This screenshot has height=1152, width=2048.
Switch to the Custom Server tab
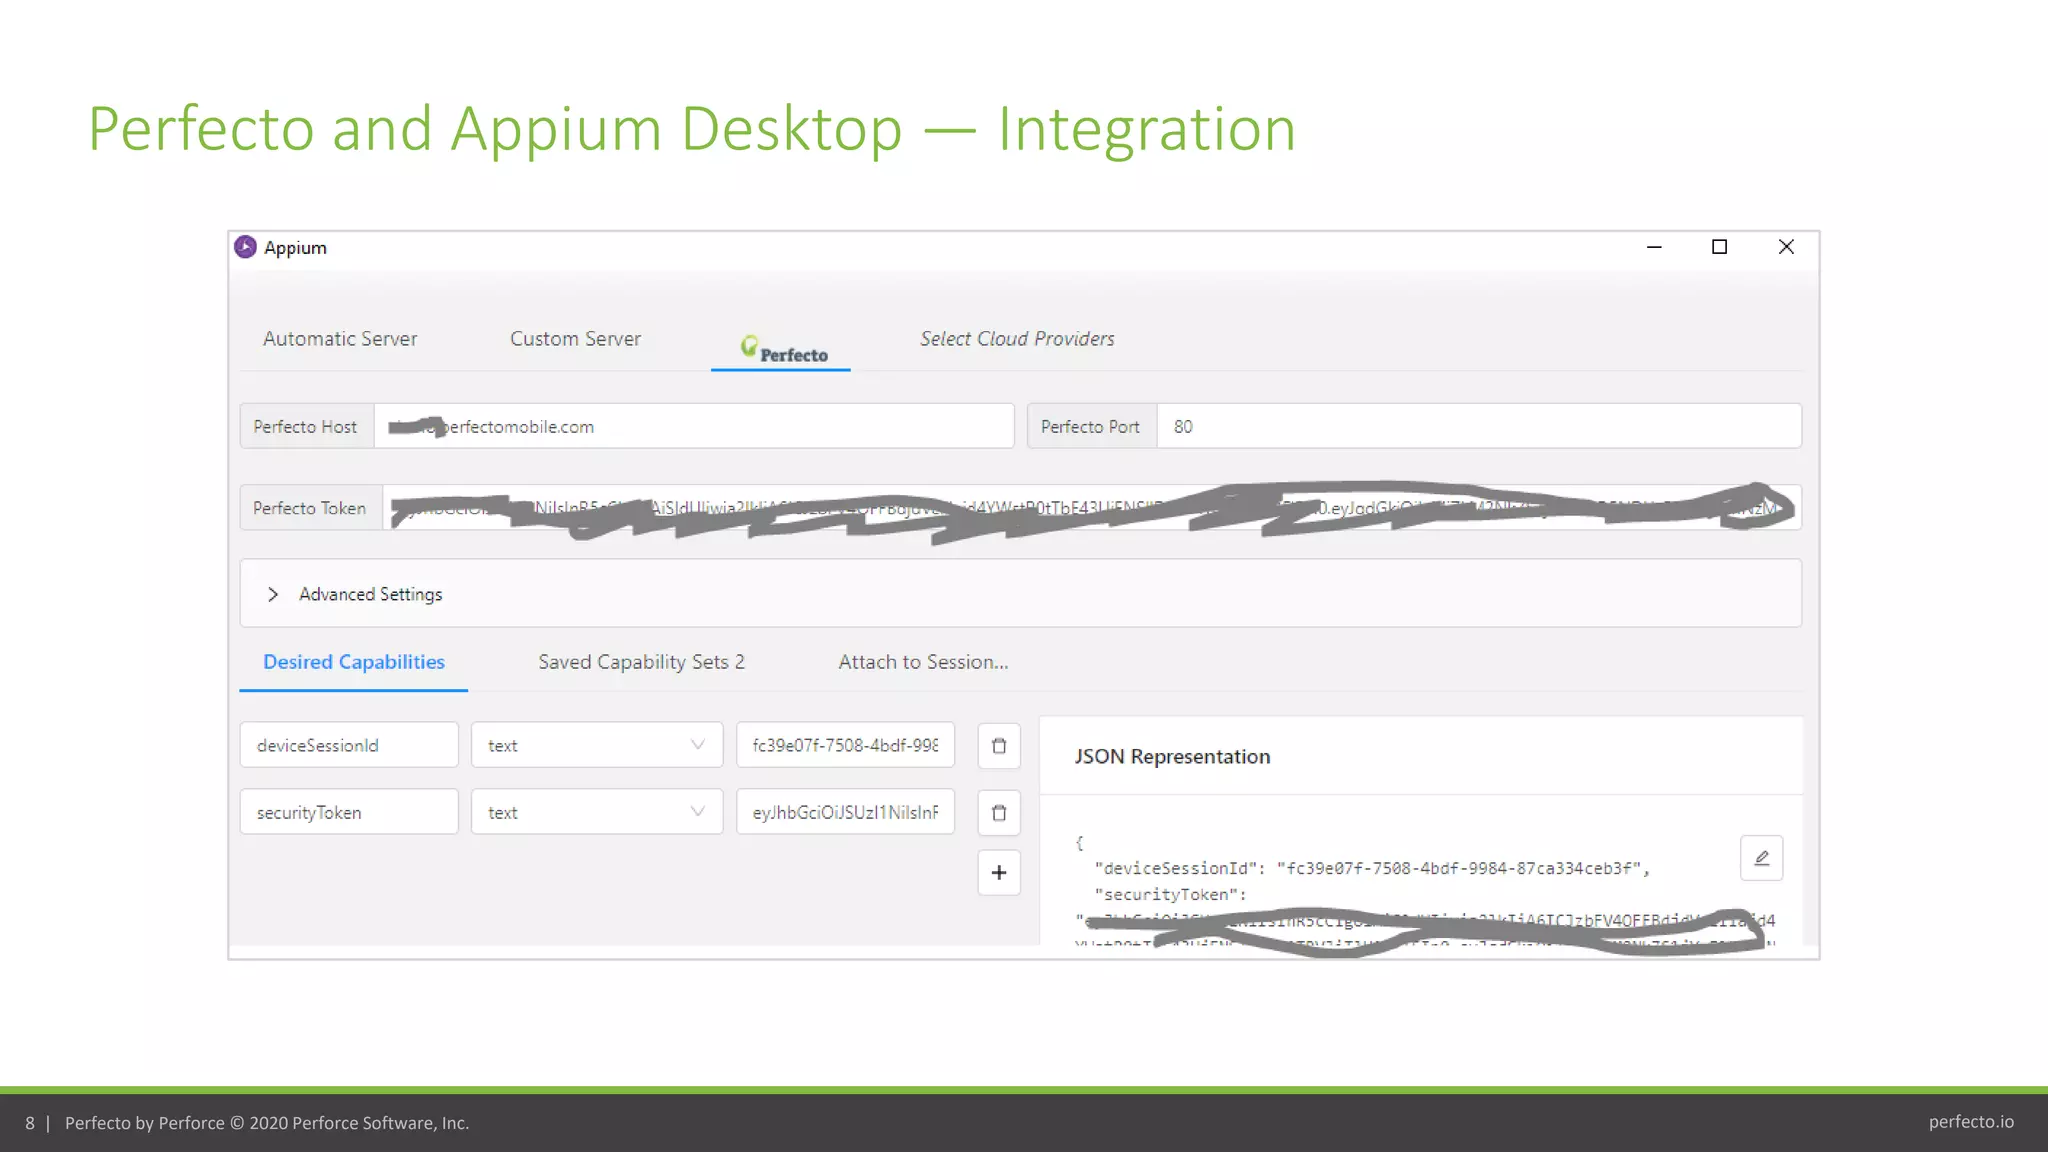pos(575,339)
